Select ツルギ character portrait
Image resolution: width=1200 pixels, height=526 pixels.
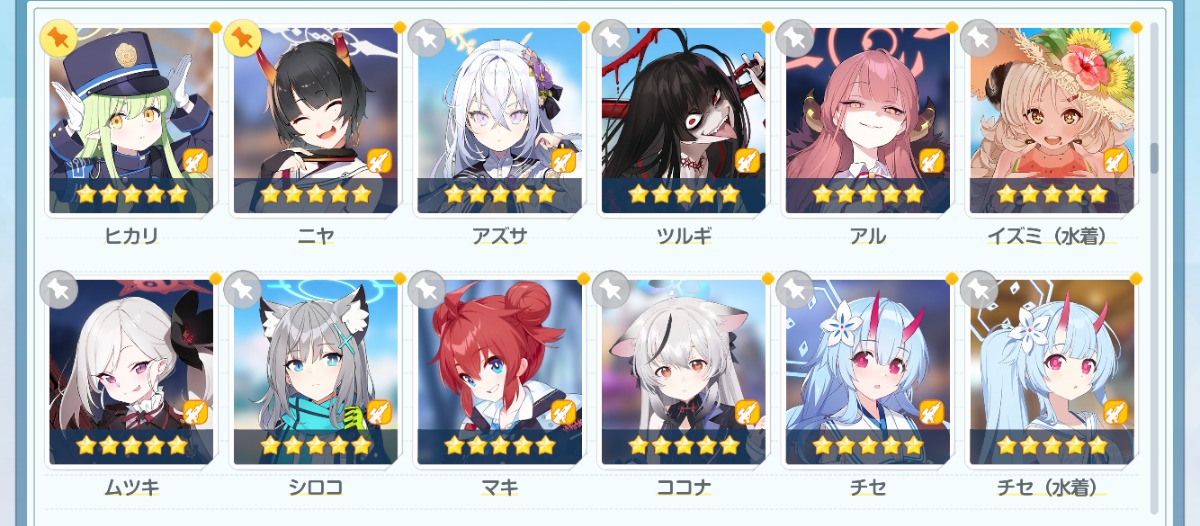coord(684,120)
